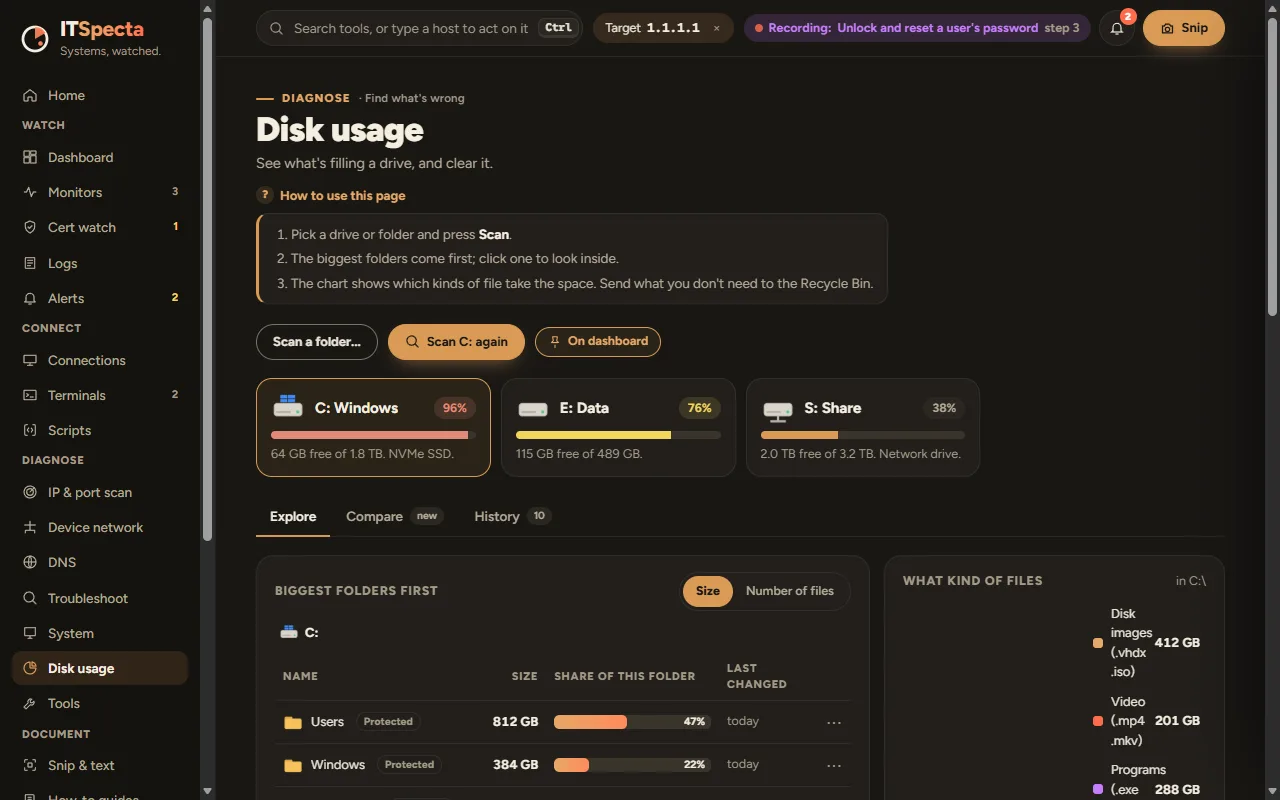1280x800 pixels.
Task: Pin page with On dashboard button
Action: coord(598,341)
